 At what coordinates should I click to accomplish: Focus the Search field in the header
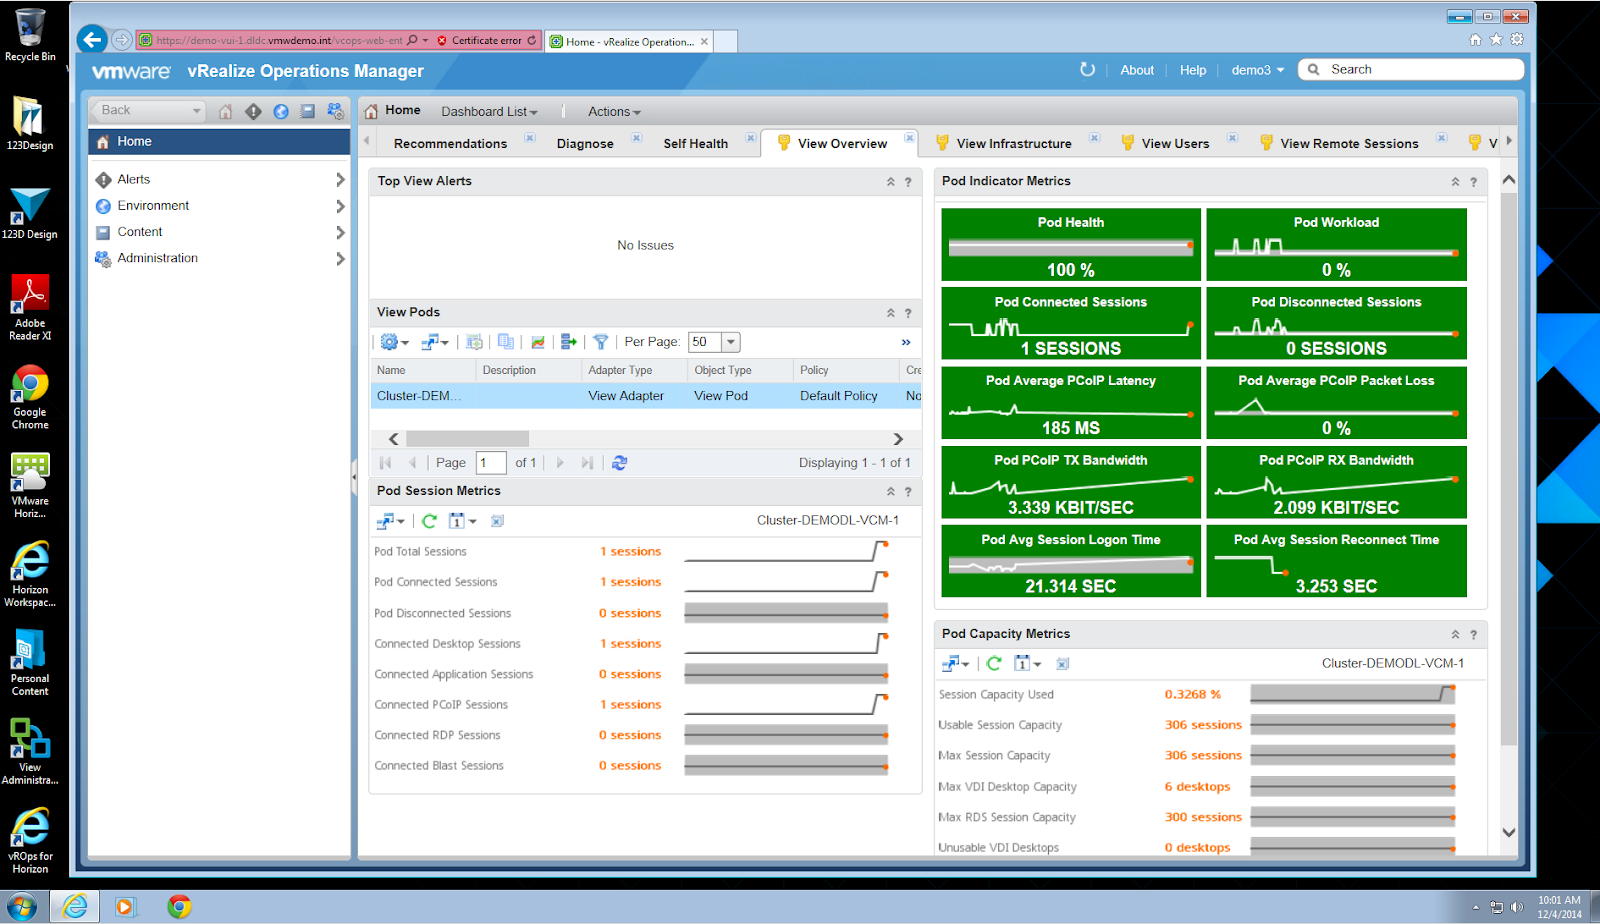pyautogui.click(x=1411, y=69)
